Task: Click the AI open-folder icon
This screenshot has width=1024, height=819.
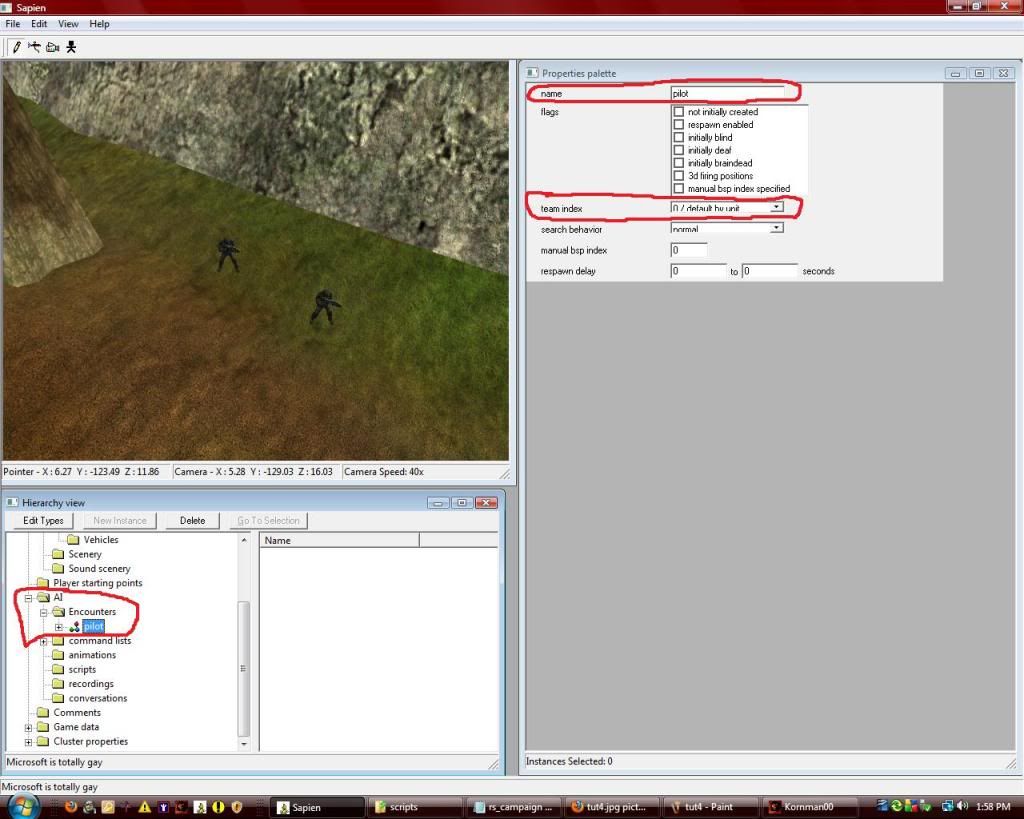Action: coord(43,597)
